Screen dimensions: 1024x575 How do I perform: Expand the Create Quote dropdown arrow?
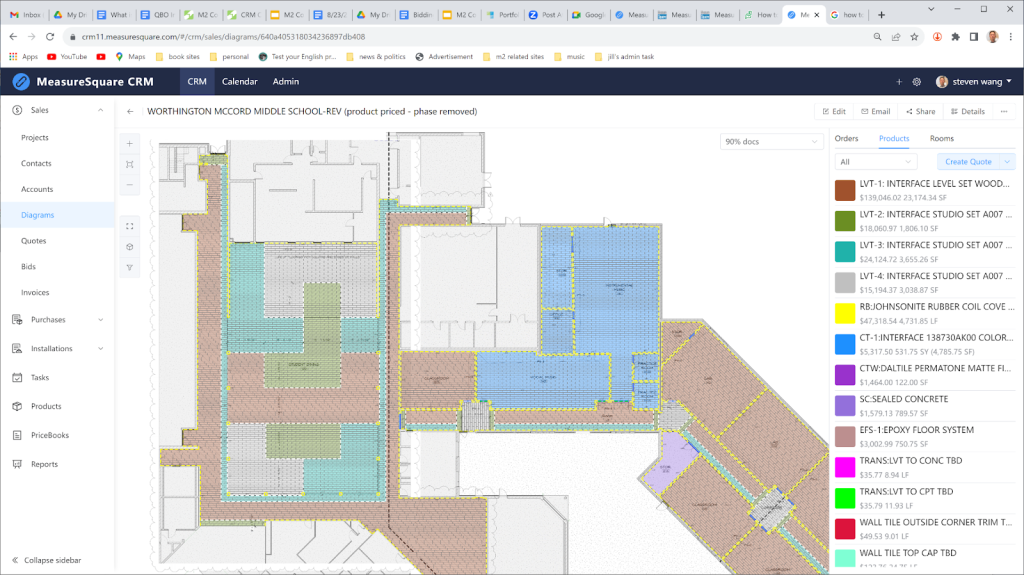point(1007,162)
